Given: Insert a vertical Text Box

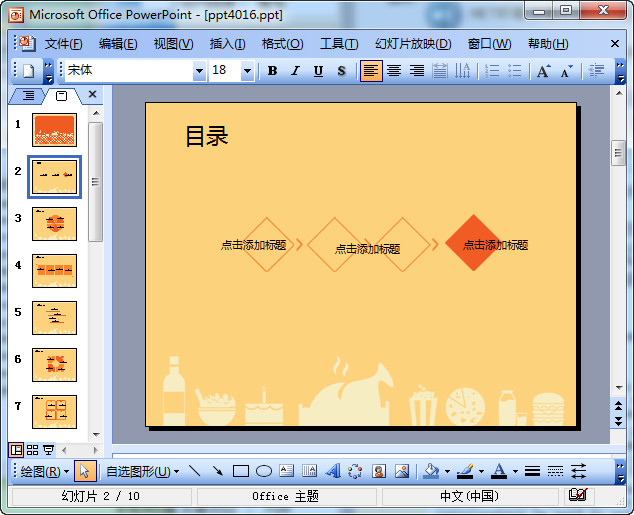Looking at the screenshot, I should point(310,471).
